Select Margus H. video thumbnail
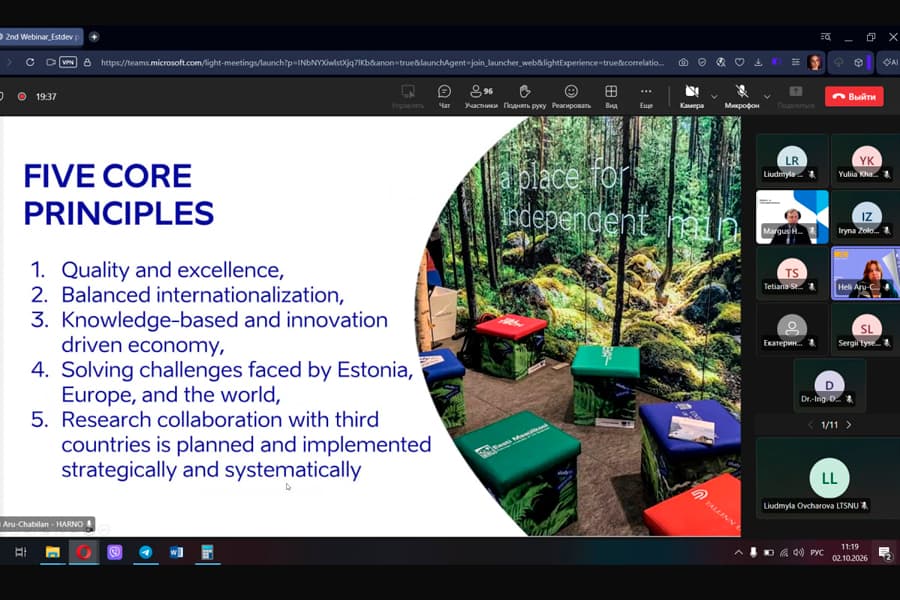 (792, 217)
